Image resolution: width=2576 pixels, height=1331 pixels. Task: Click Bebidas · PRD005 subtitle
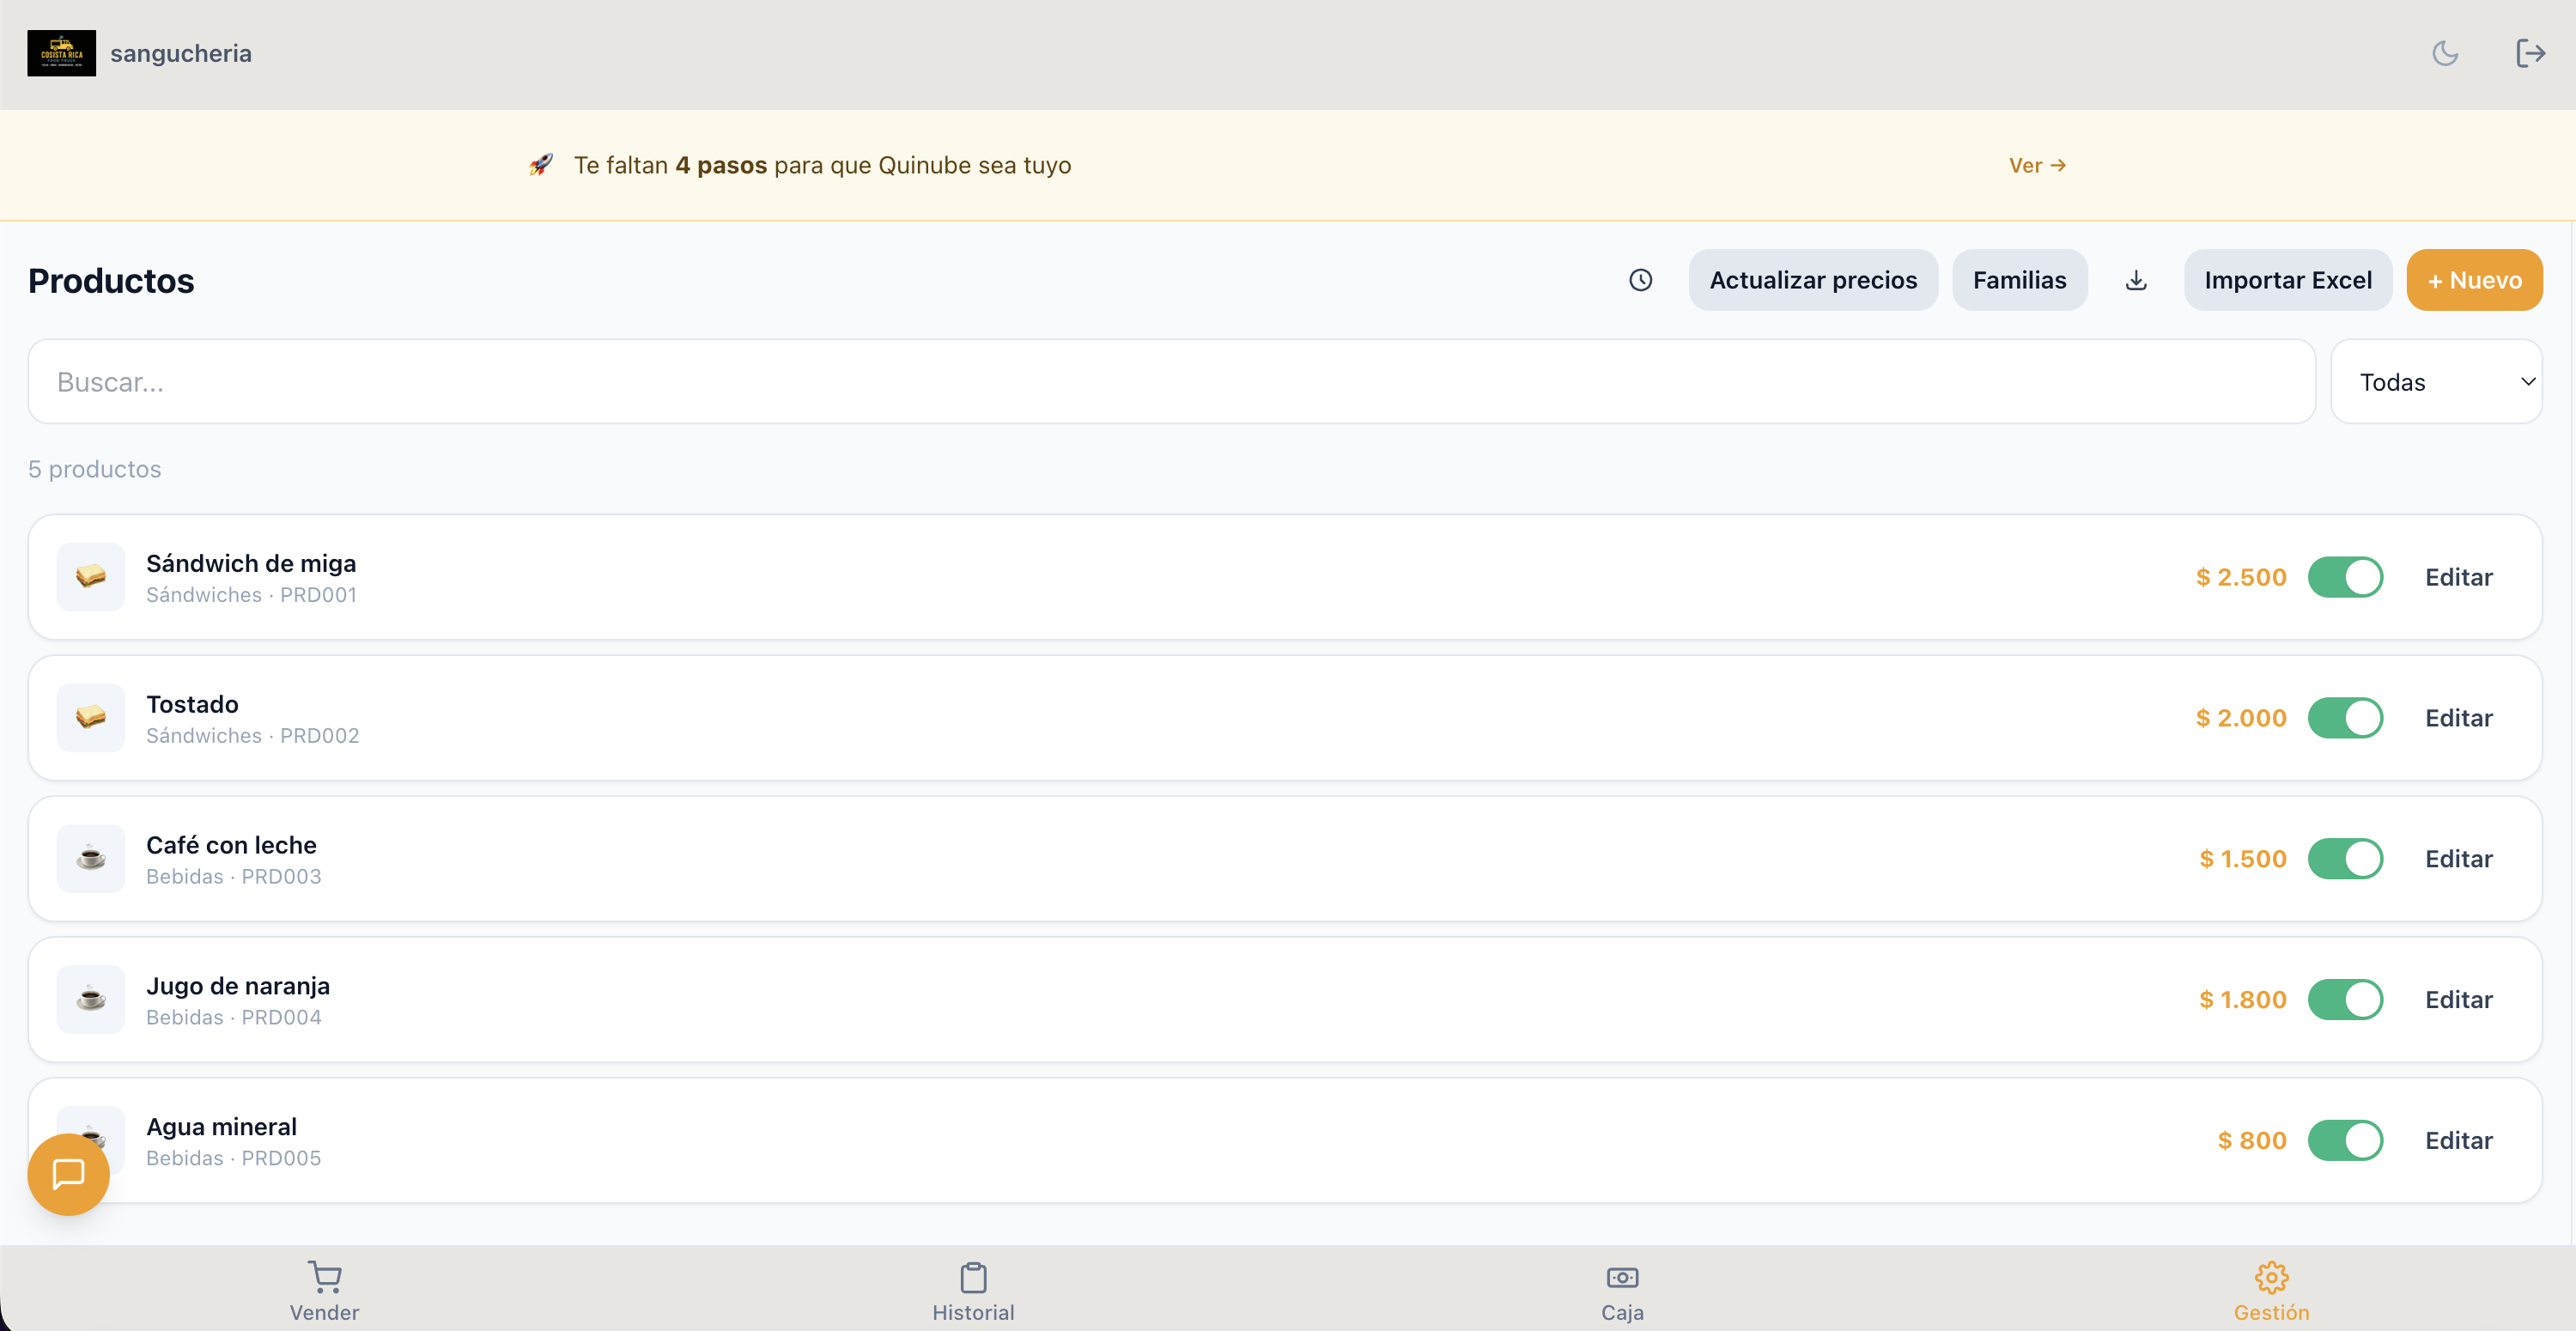[x=233, y=1159]
